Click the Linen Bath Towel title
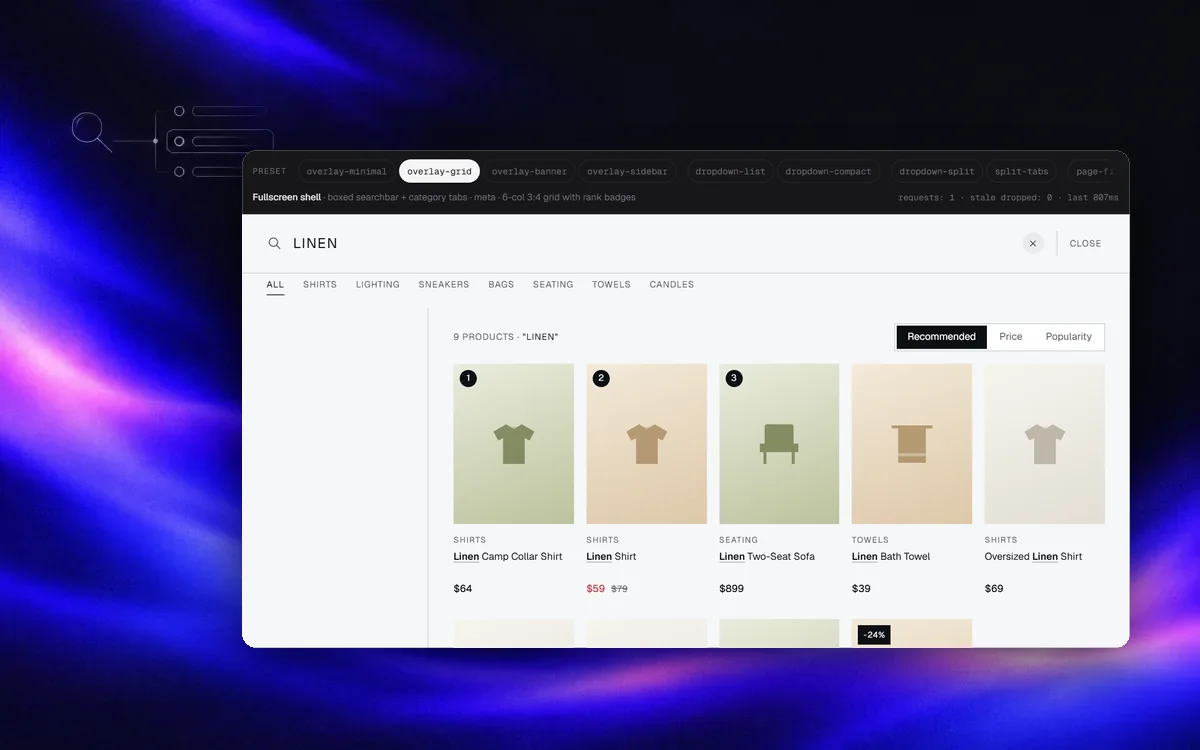Image resolution: width=1200 pixels, height=750 pixels. [x=891, y=557]
